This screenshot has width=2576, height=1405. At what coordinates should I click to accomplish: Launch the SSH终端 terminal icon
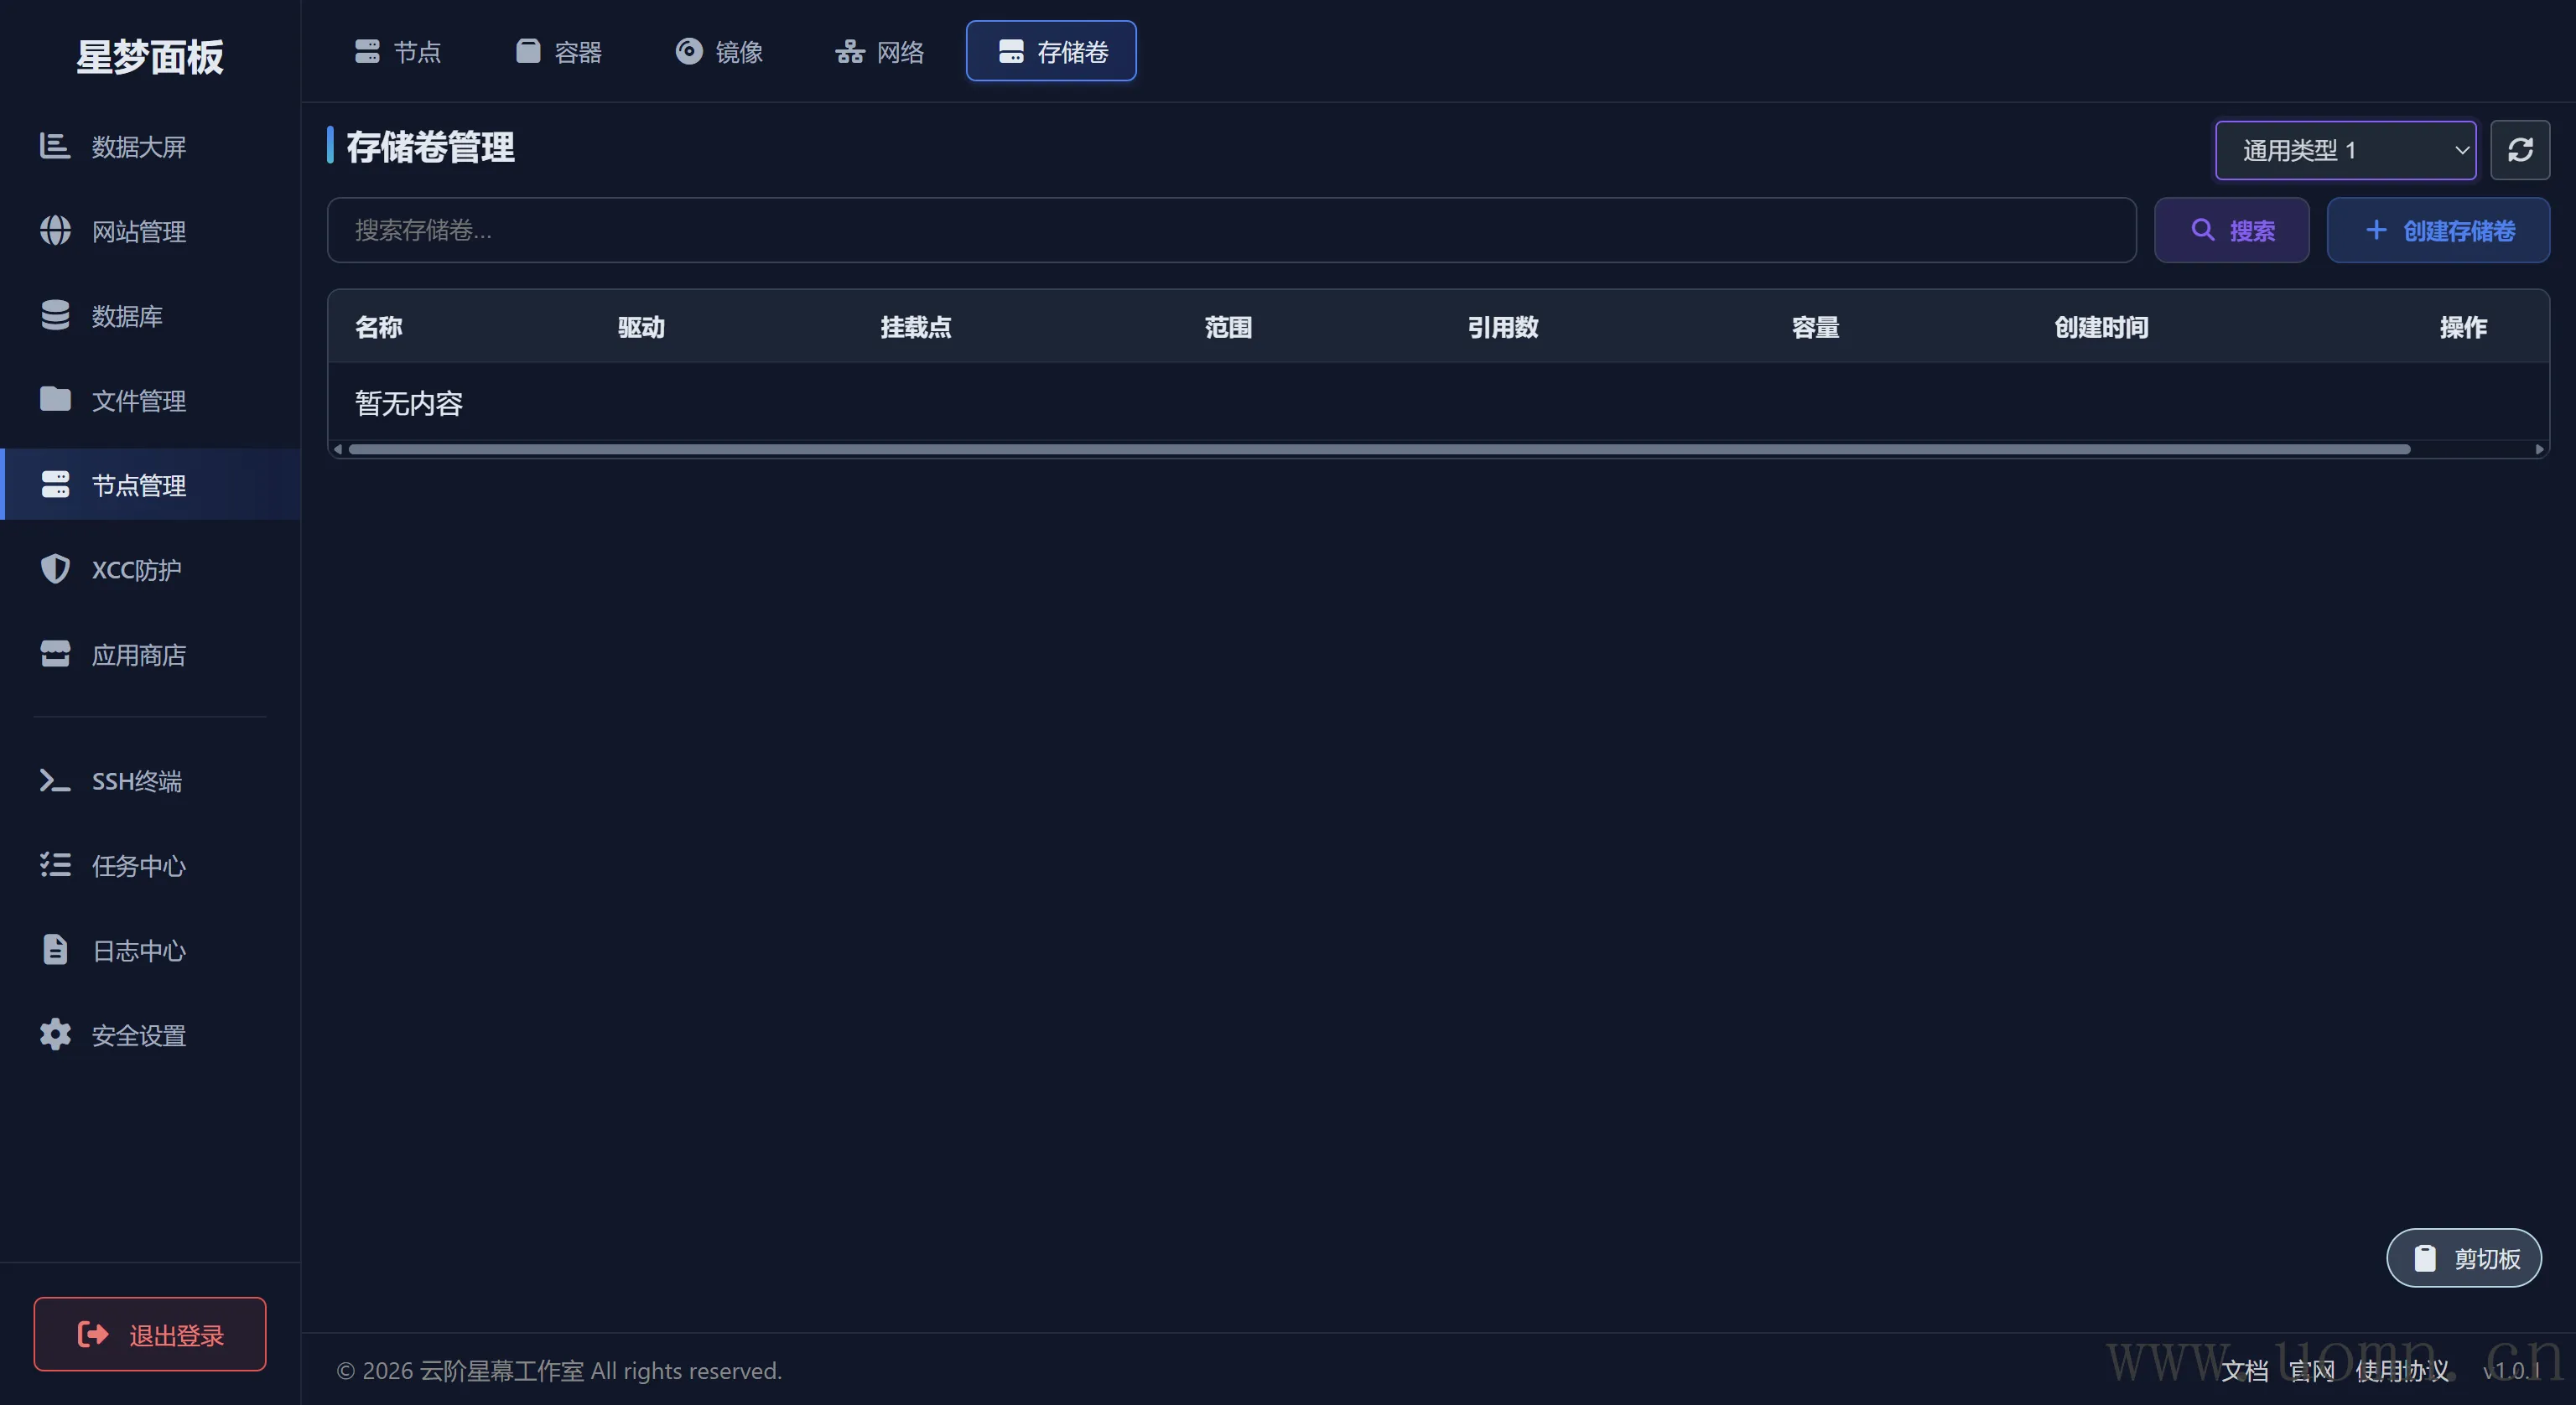pos(55,780)
